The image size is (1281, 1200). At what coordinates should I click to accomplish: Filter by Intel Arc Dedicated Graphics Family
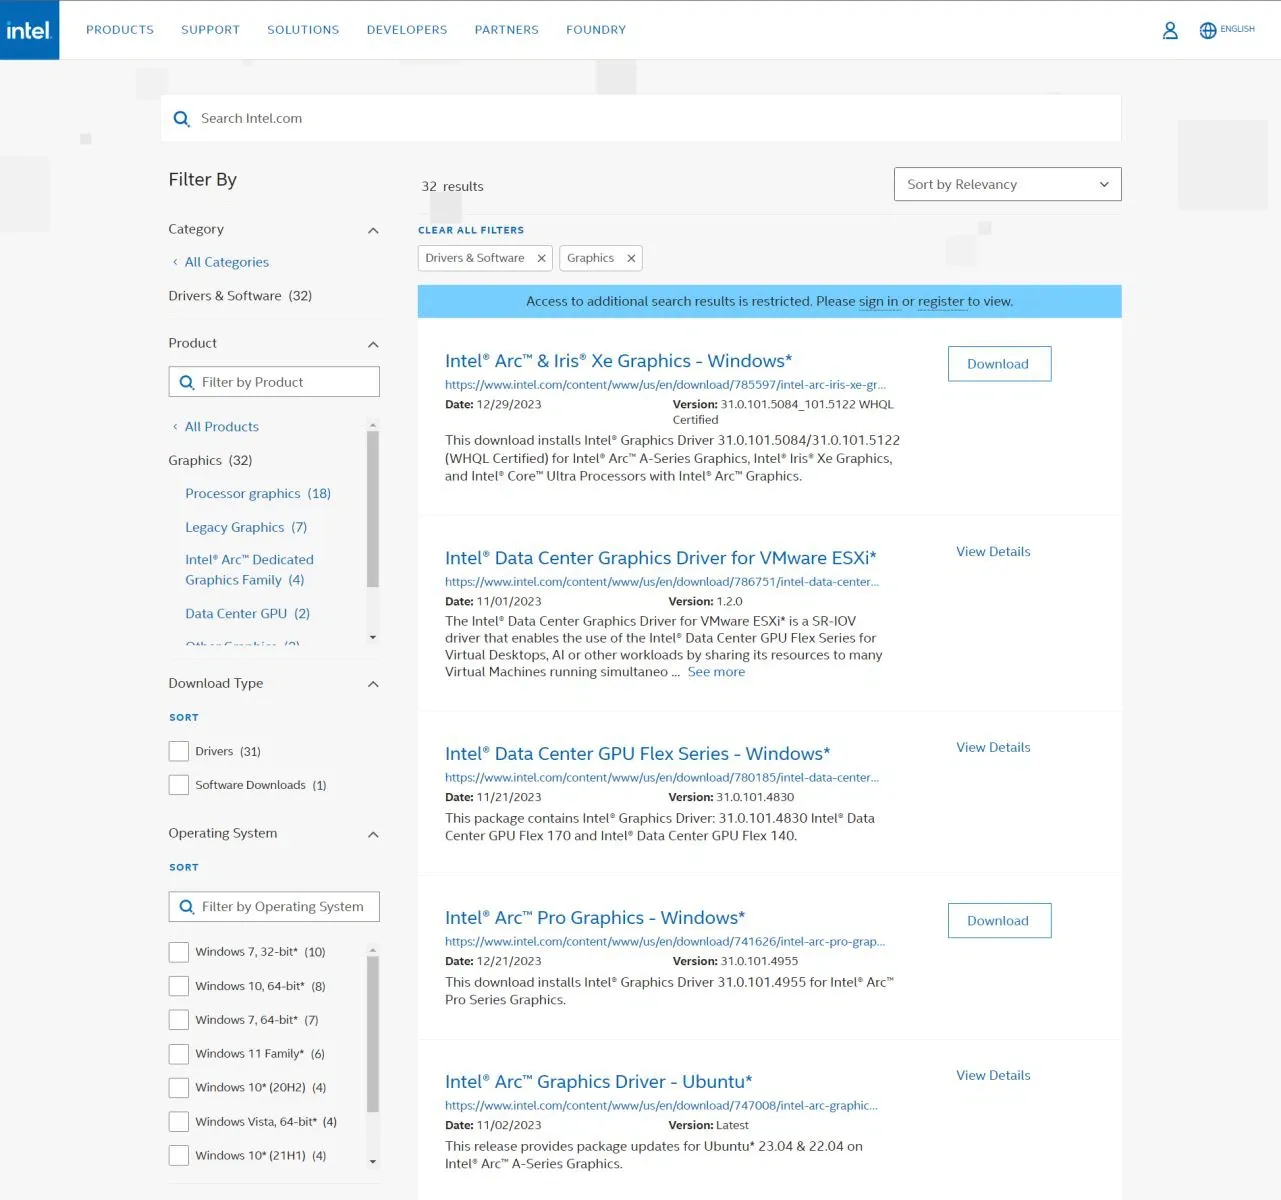[249, 570]
